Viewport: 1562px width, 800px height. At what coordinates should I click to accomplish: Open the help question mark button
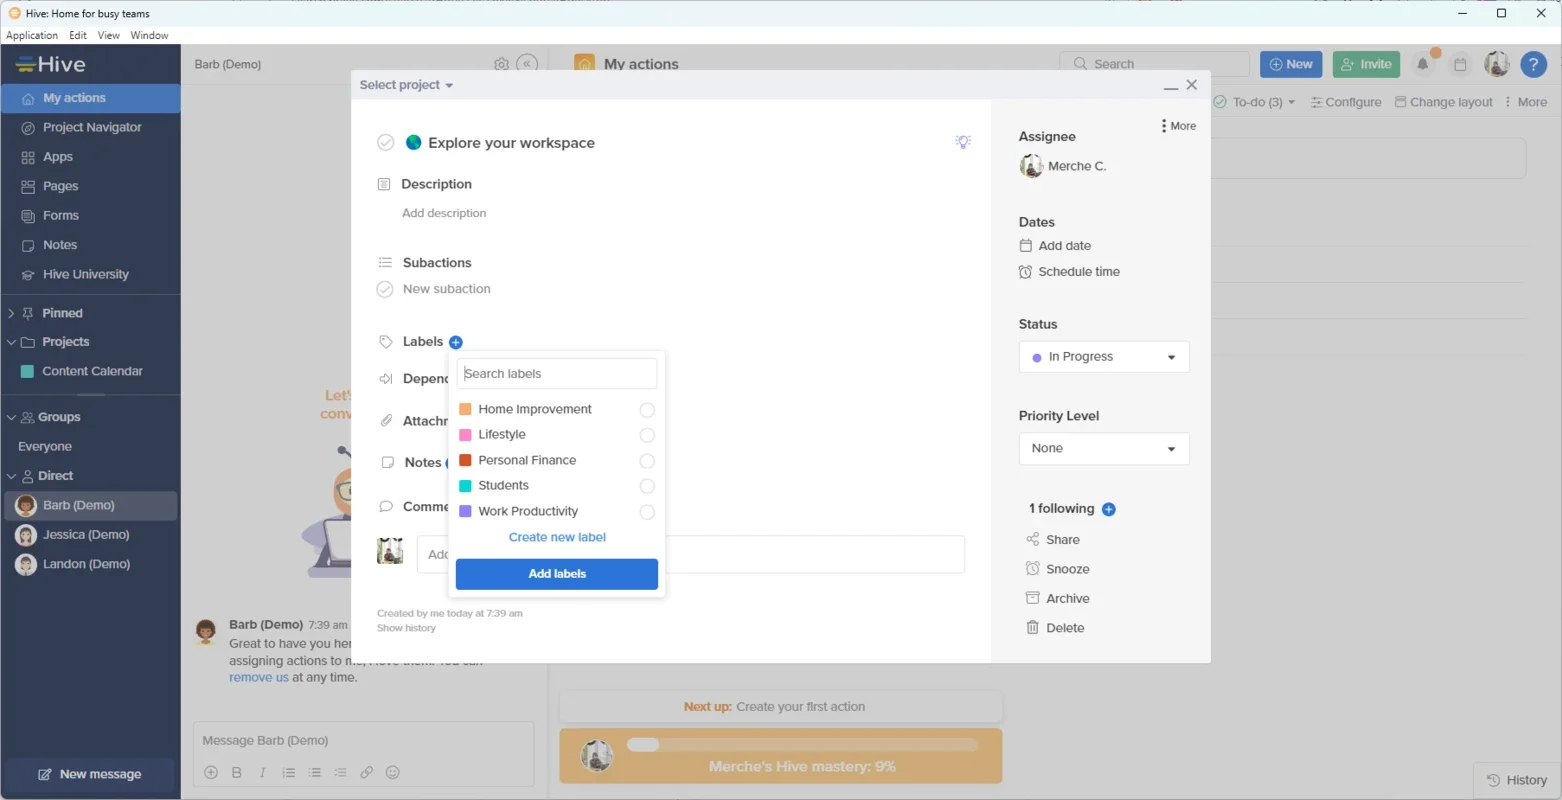coord(1533,64)
